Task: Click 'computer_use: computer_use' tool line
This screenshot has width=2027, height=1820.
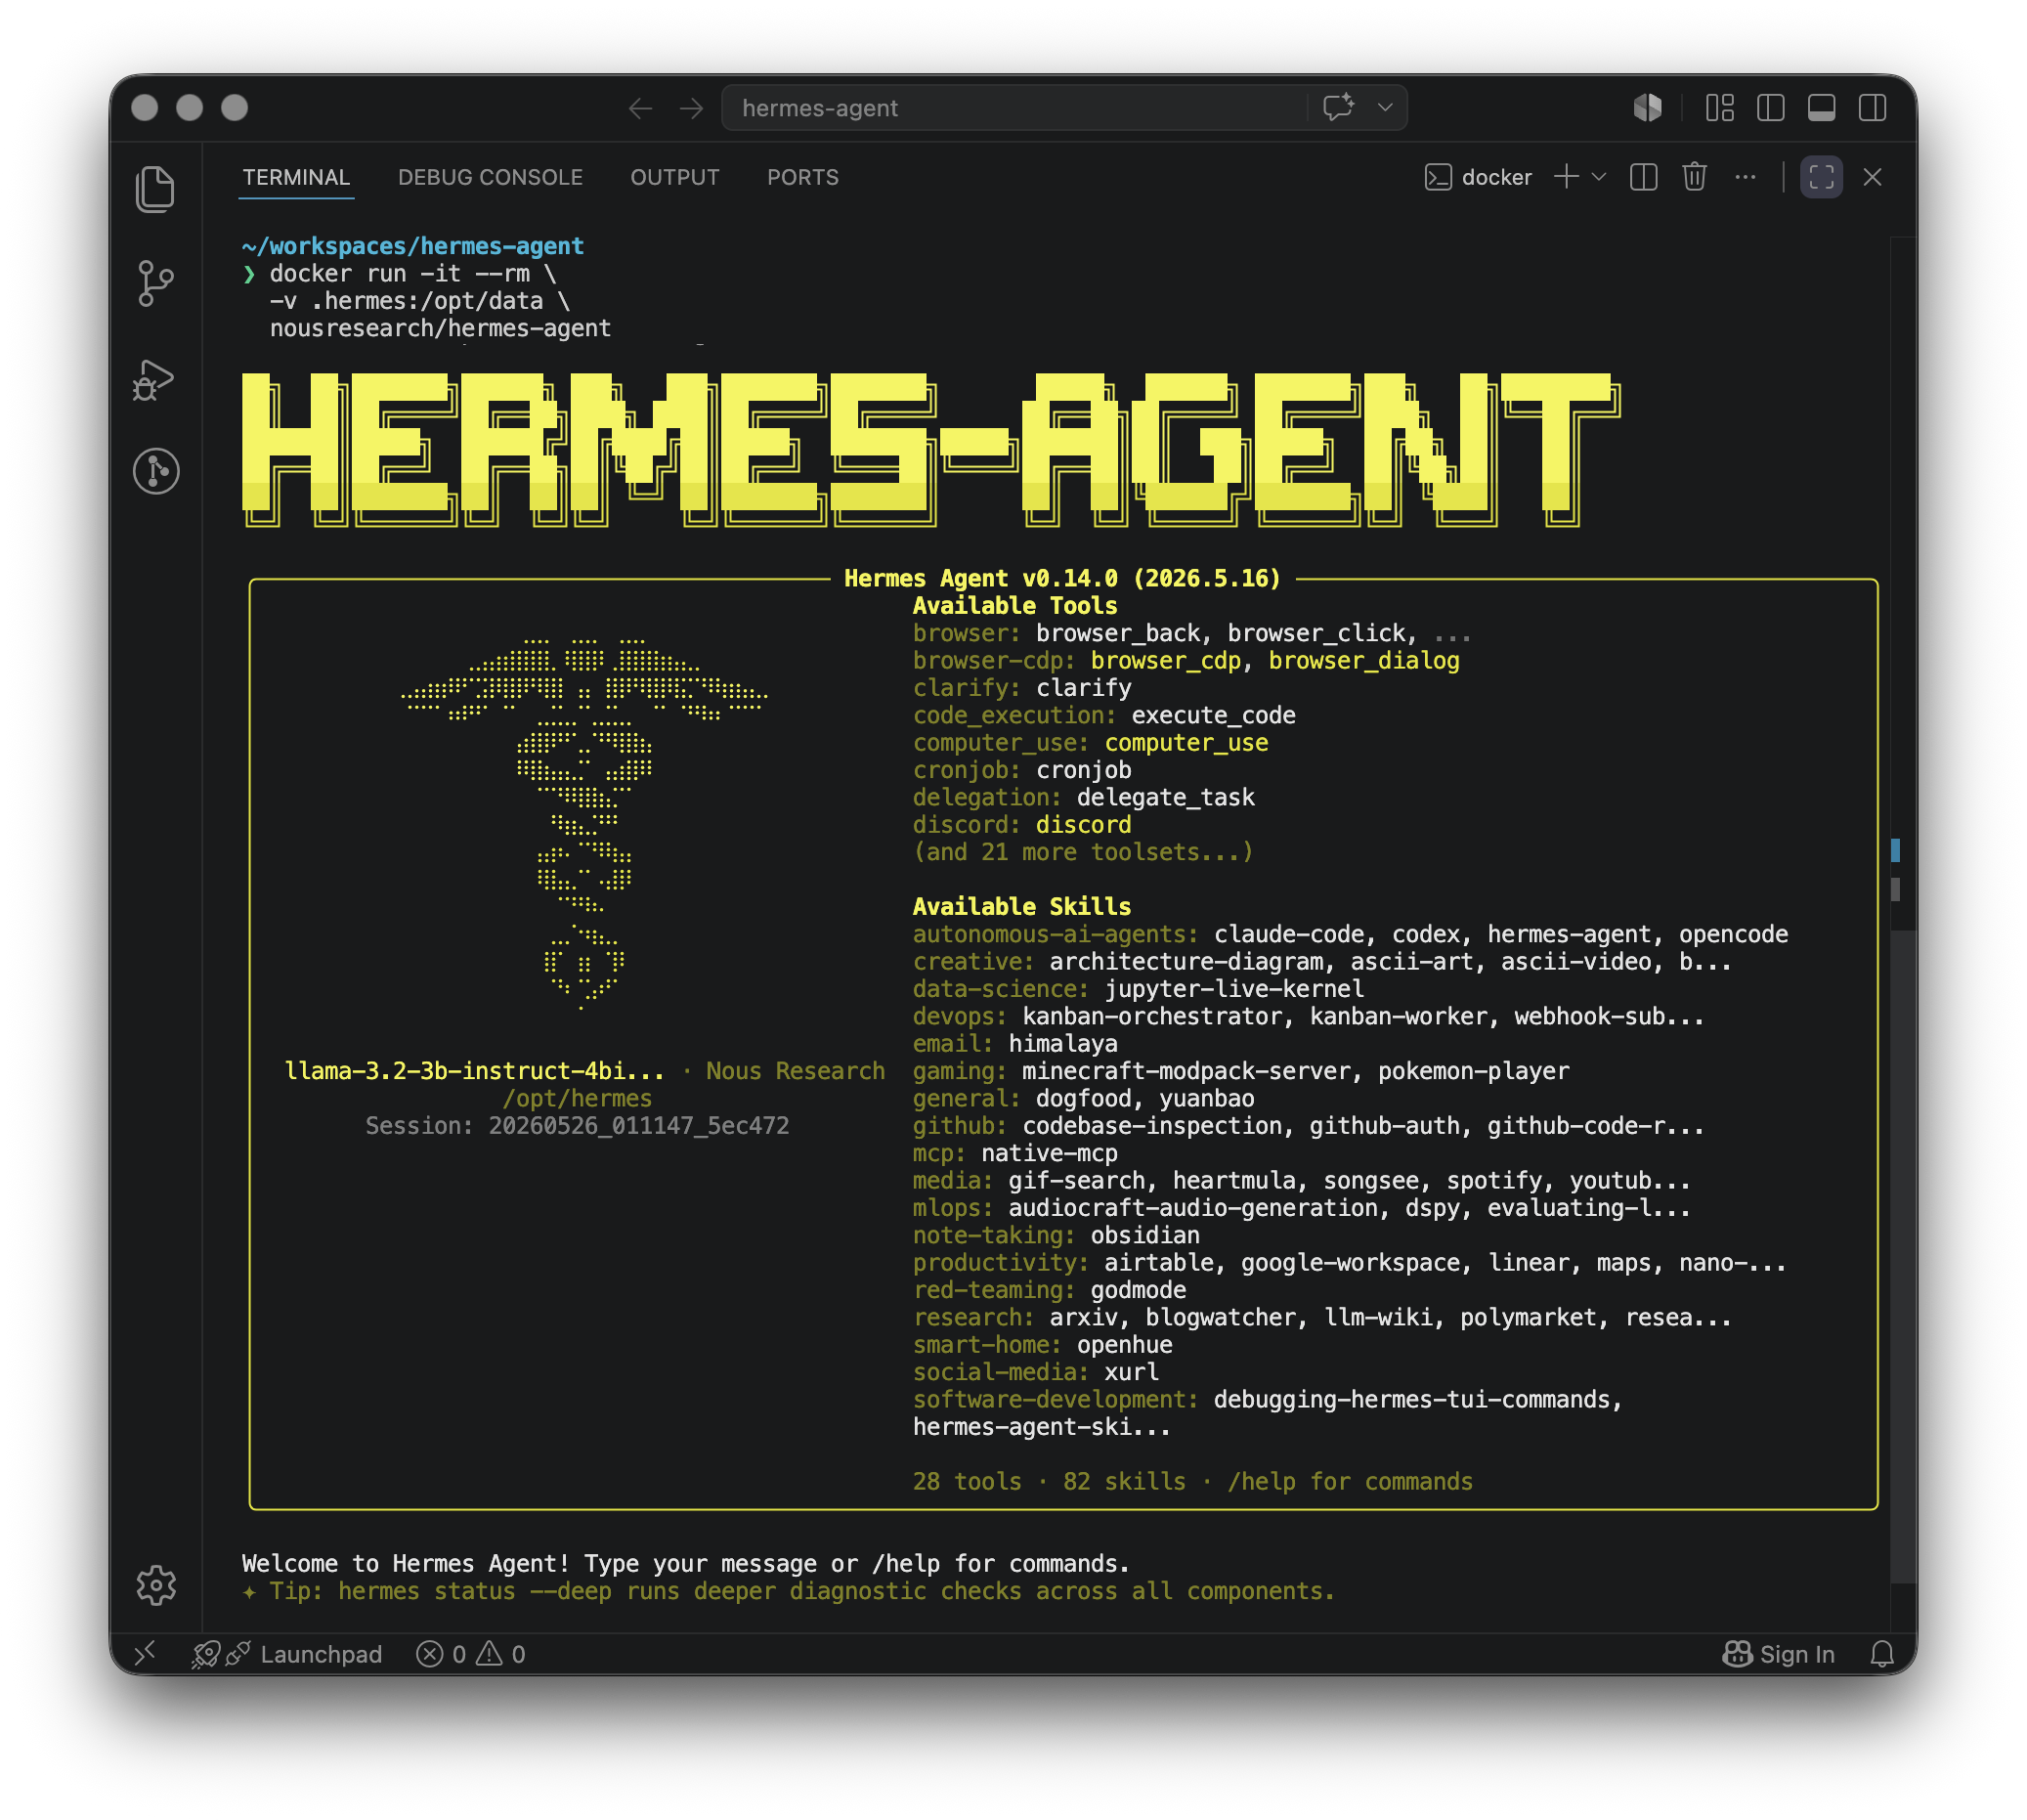Action: (1090, 742)
